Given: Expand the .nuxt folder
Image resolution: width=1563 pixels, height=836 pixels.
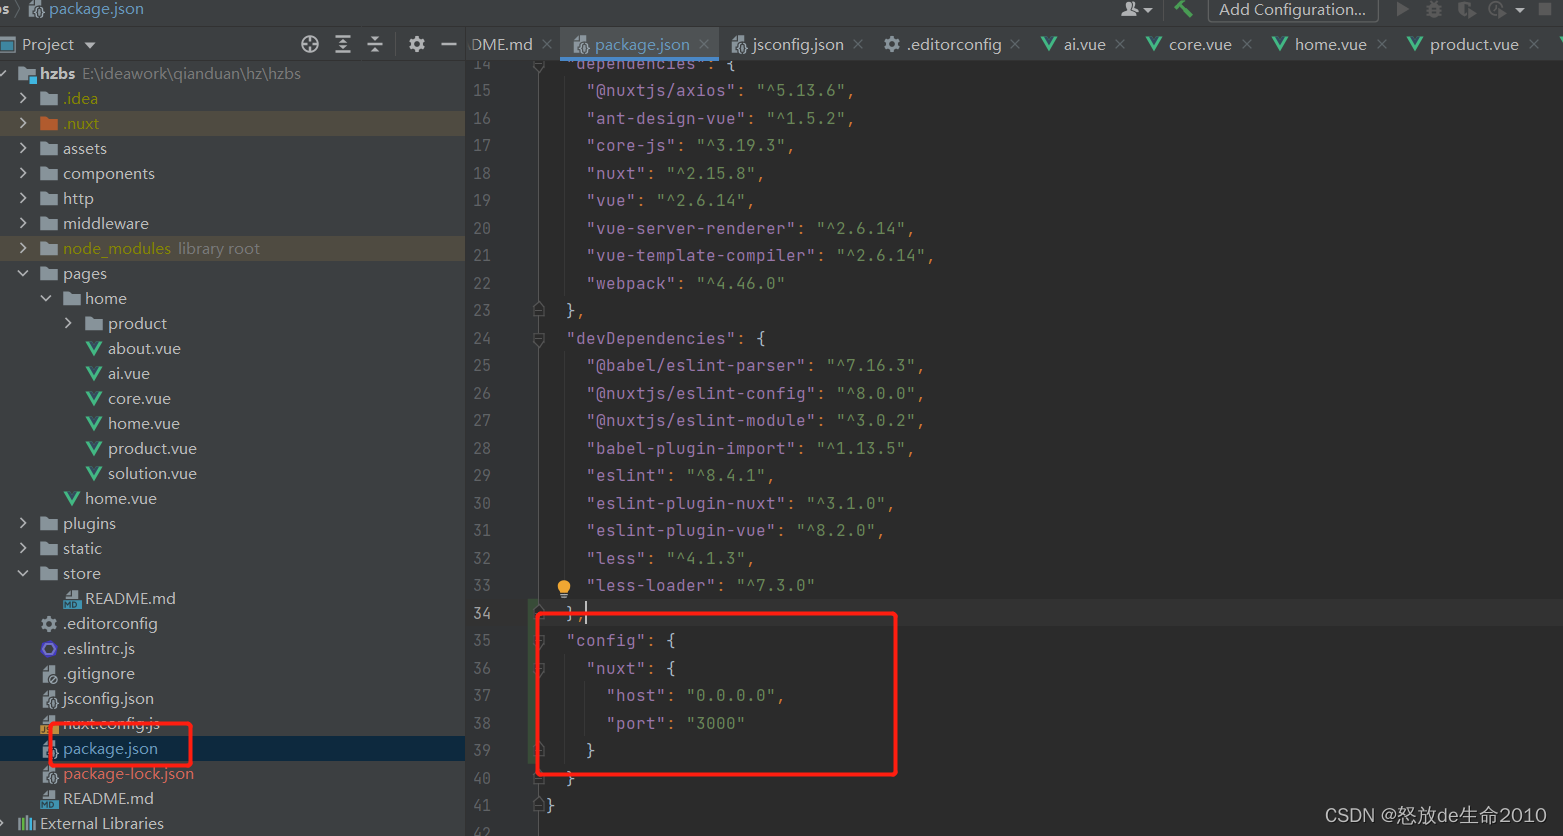Looking at the screenshot, I should coord(24,123).
